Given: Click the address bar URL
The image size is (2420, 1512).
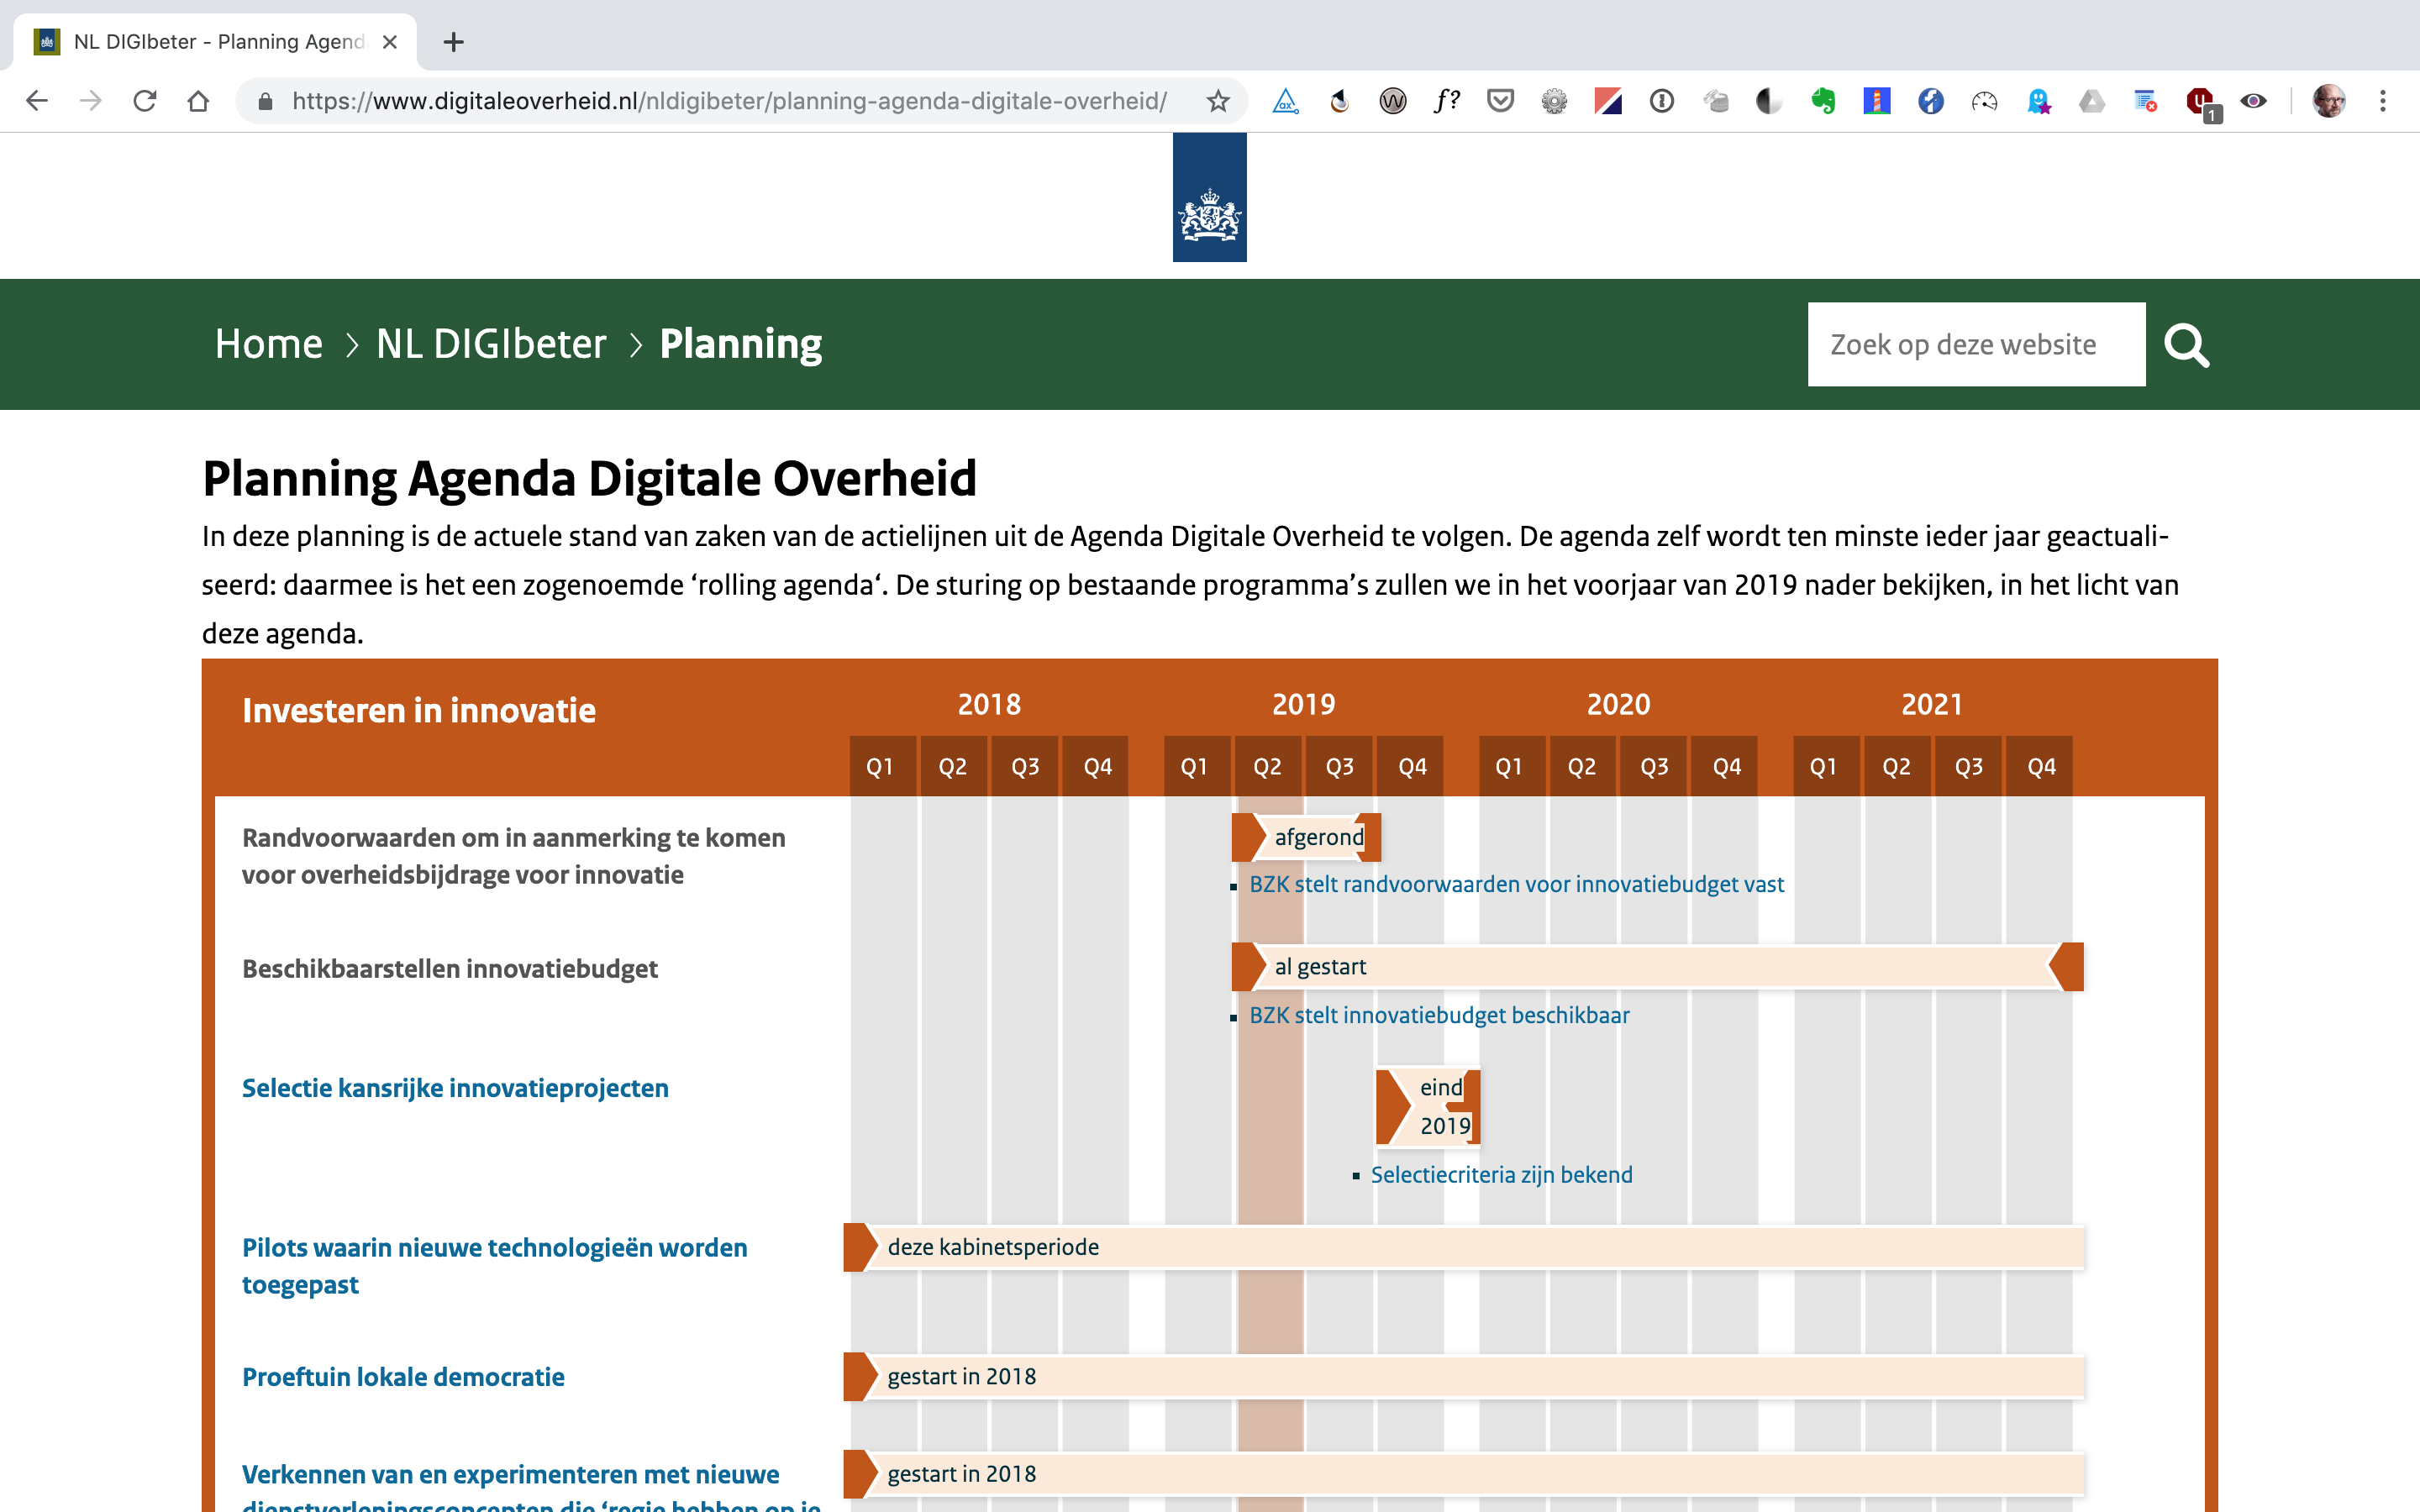Looking at the screenshot, I should click(730, 101).
